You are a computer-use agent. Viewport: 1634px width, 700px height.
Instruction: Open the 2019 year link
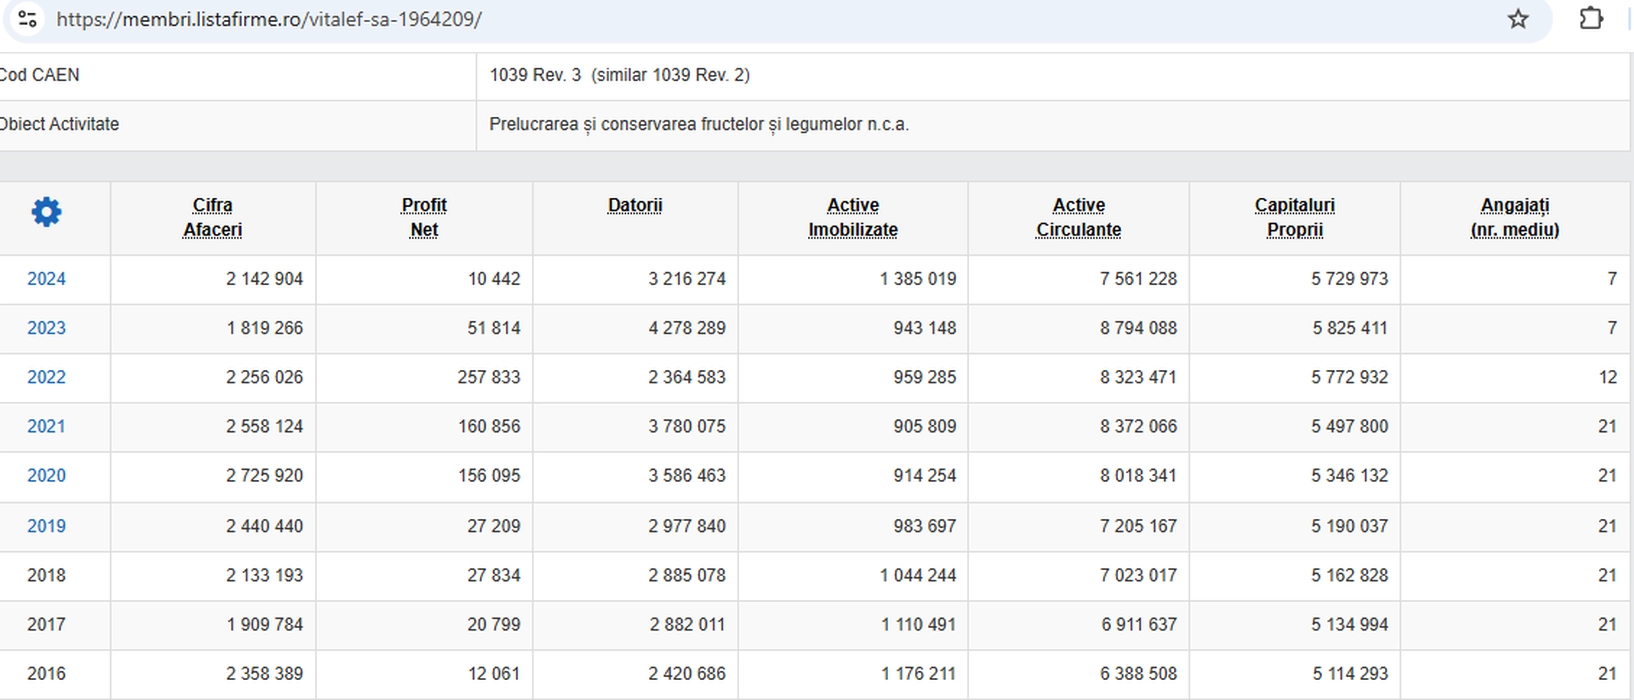click(46, 526)
